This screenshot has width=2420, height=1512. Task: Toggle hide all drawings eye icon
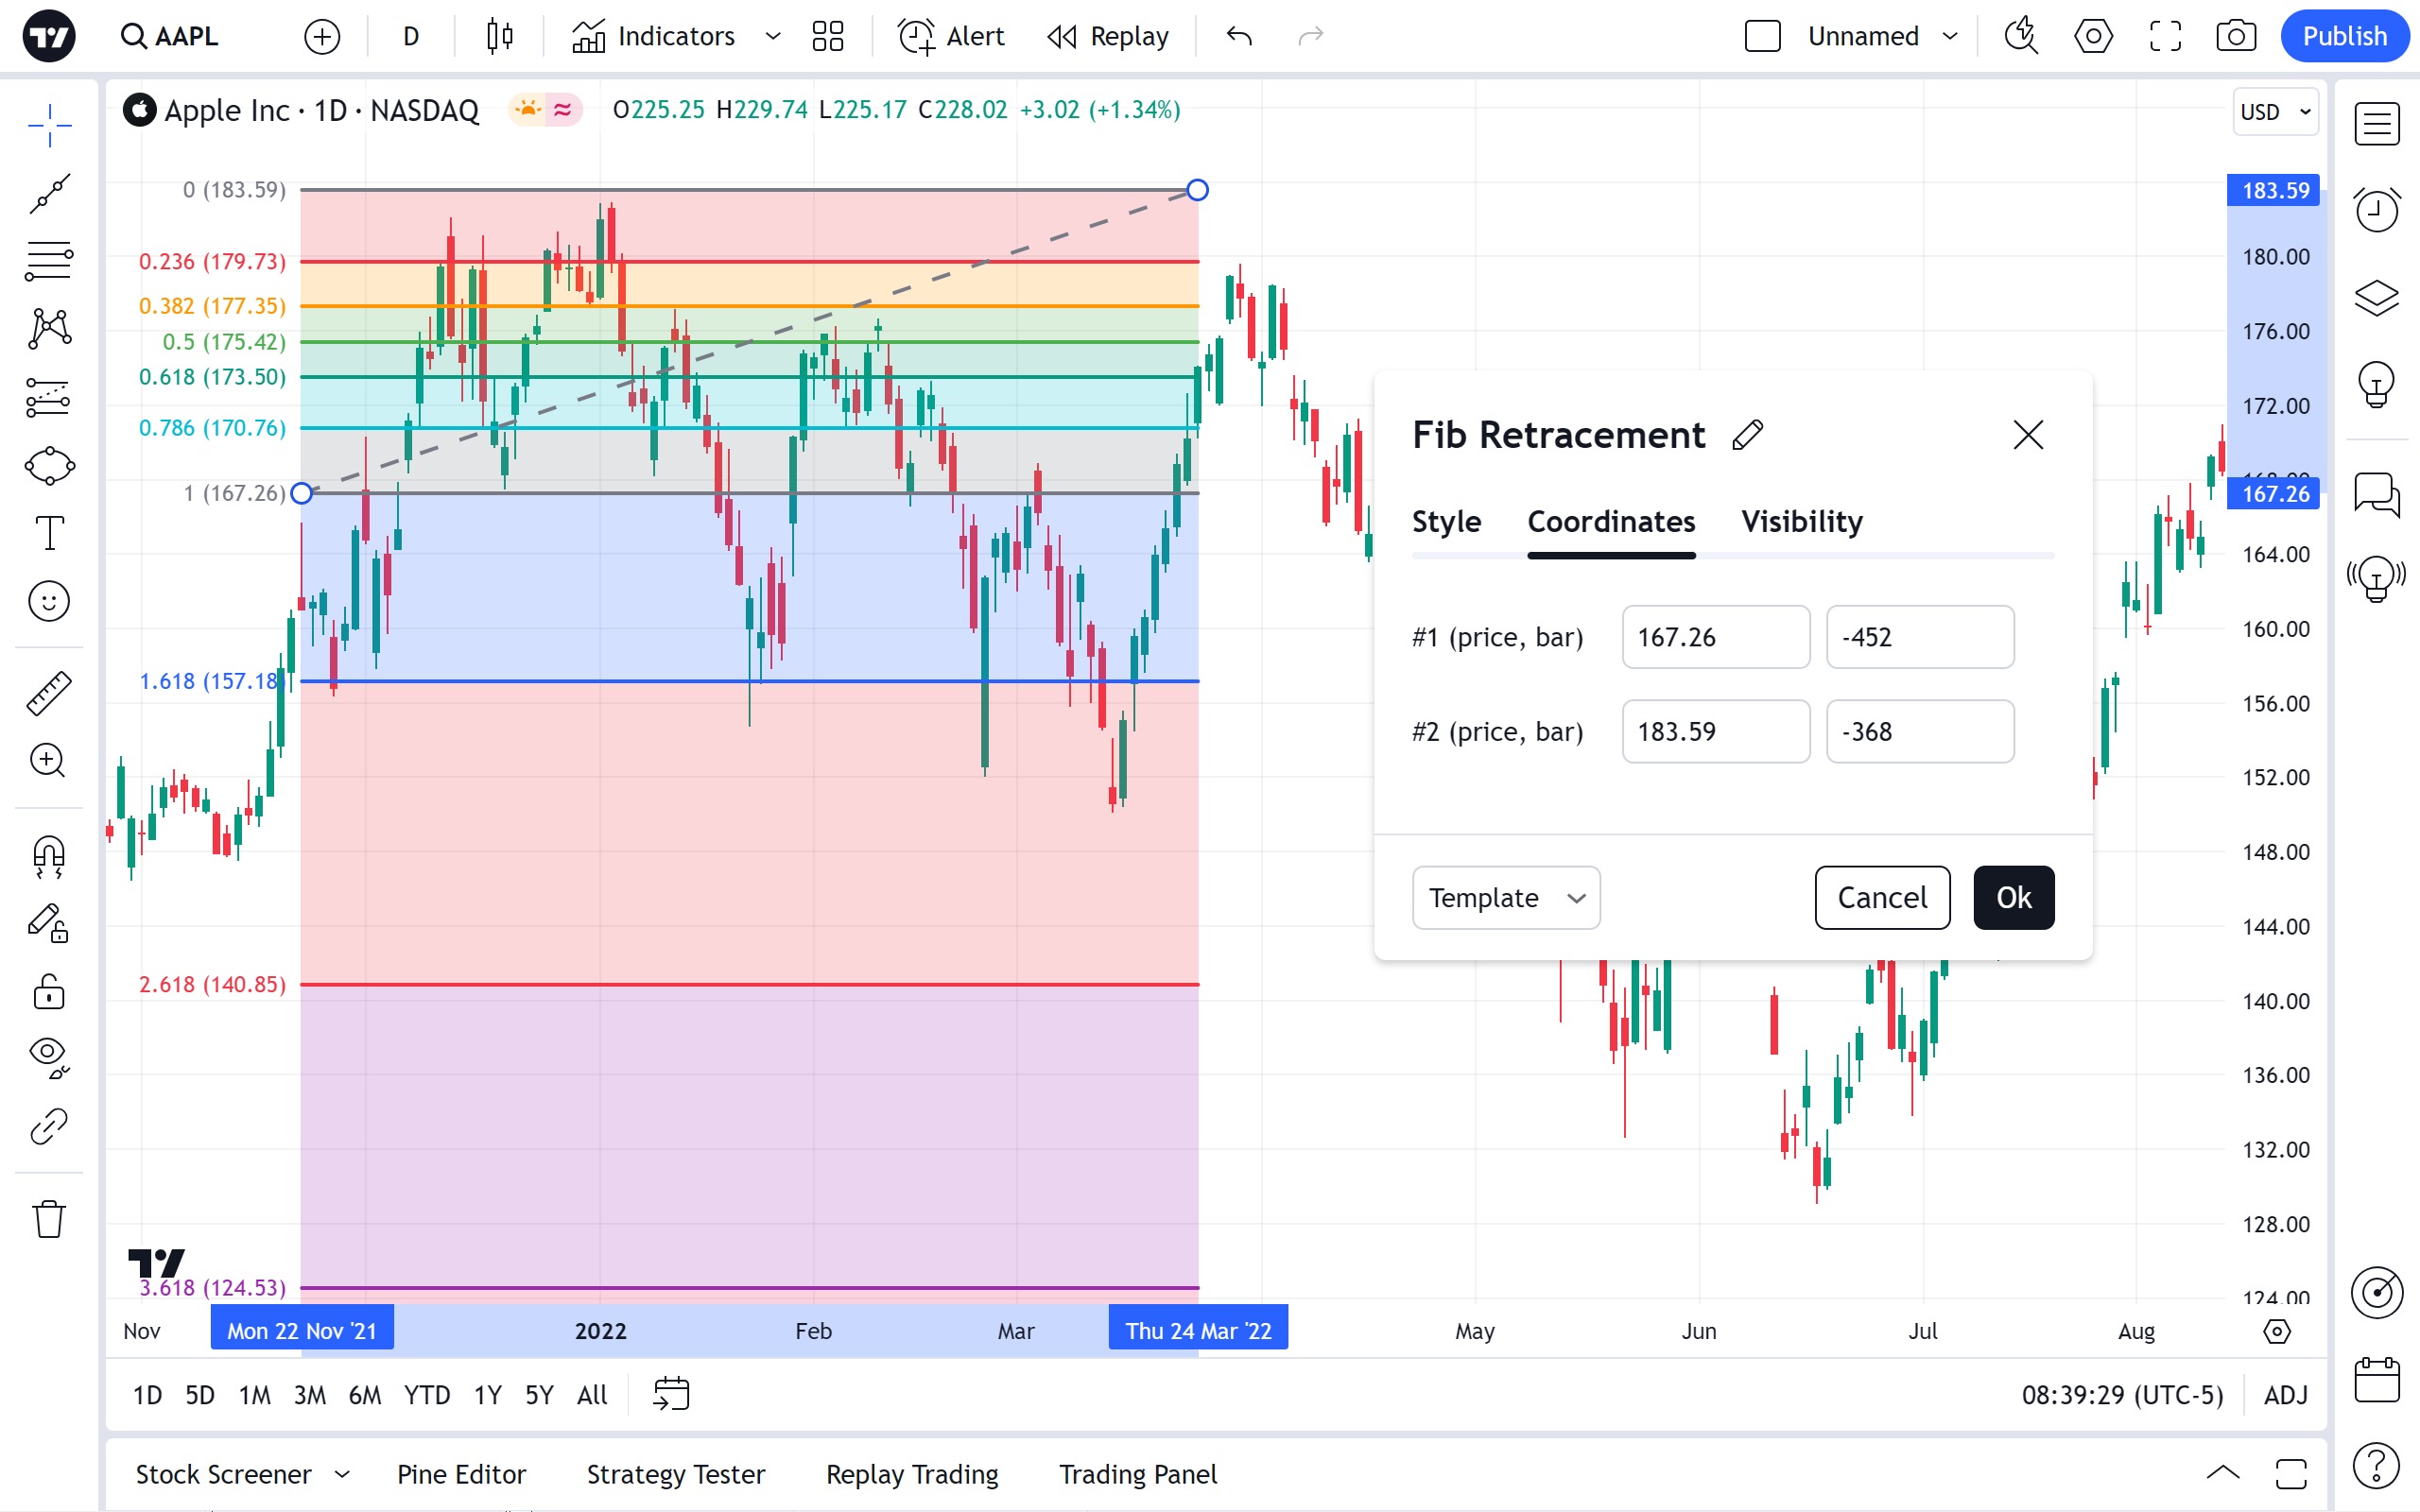[49, 1056]
